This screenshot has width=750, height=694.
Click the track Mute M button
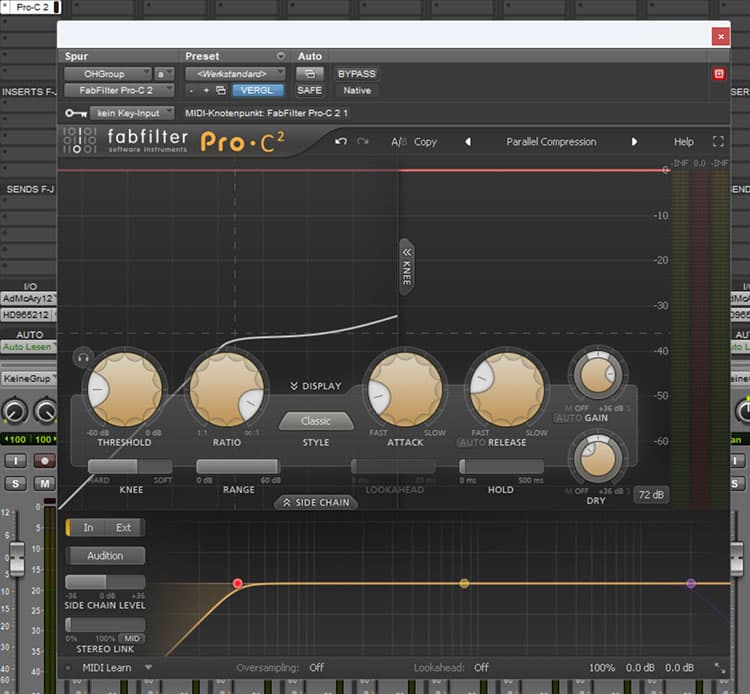click(x=44, y=484)
